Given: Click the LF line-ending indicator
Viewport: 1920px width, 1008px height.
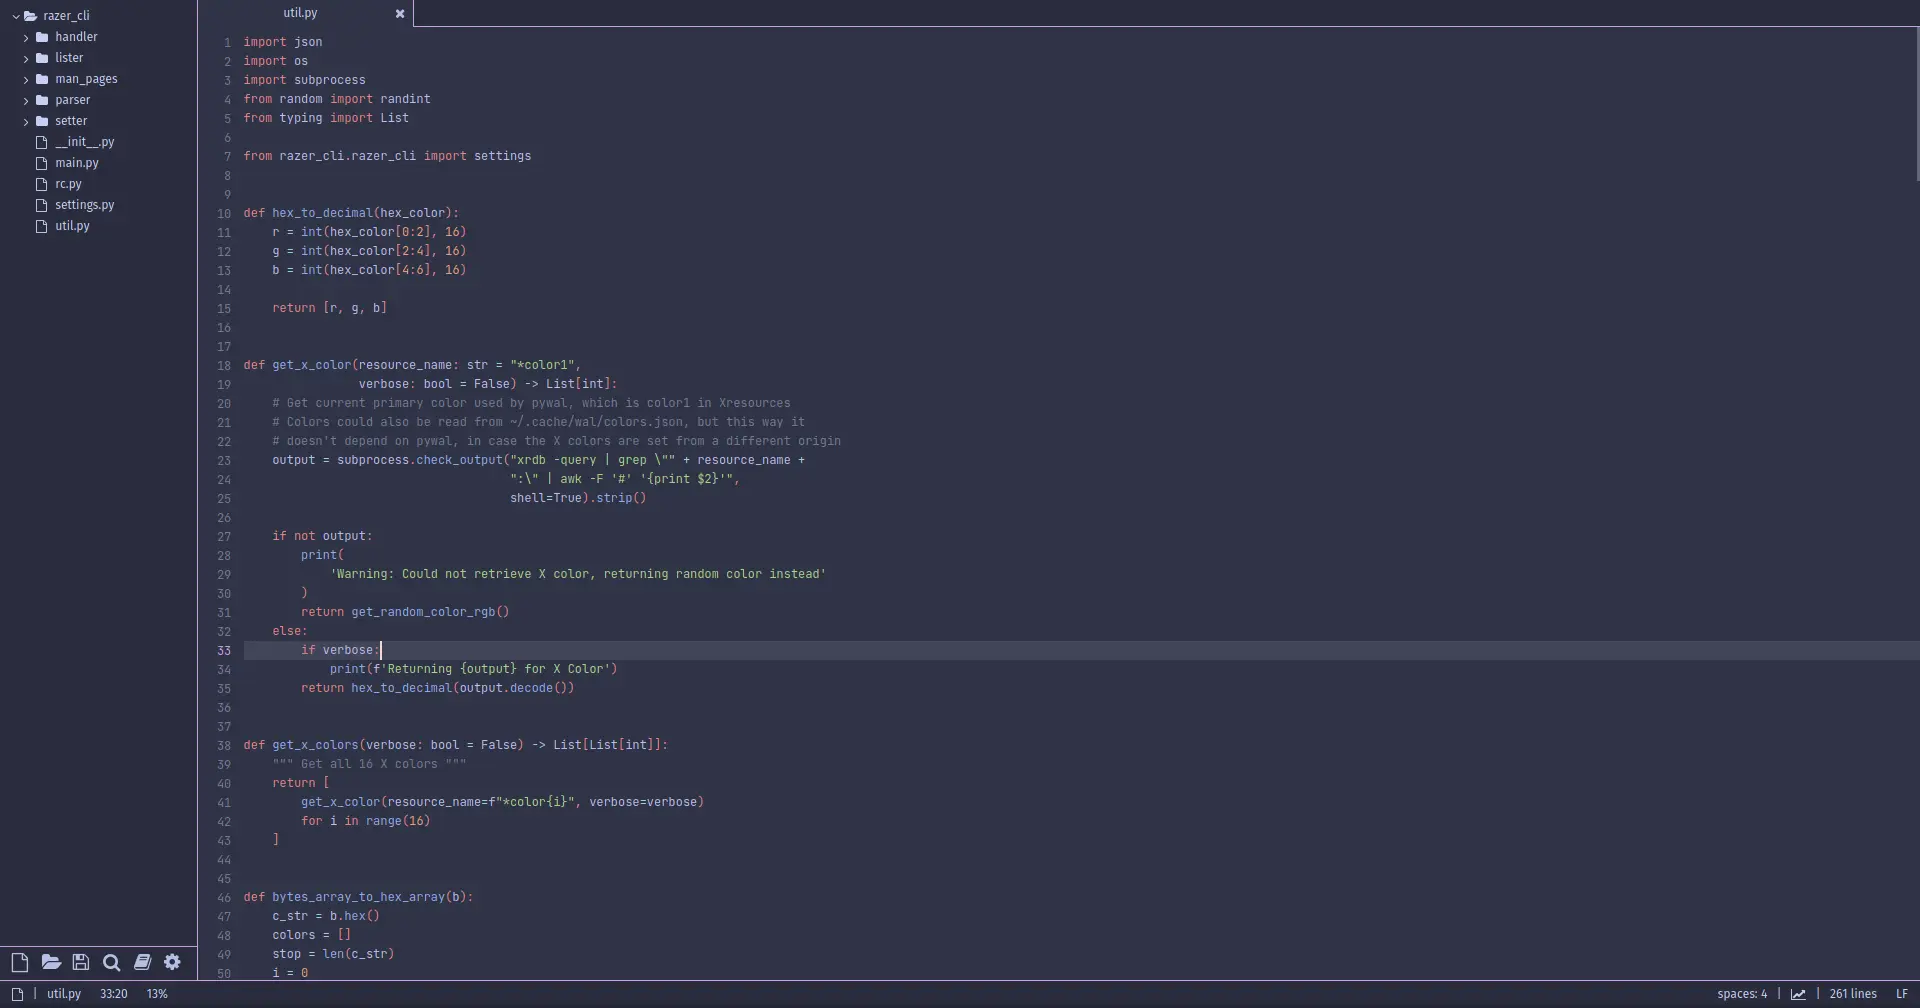Looking at the screenshot, I should 1901,993.
